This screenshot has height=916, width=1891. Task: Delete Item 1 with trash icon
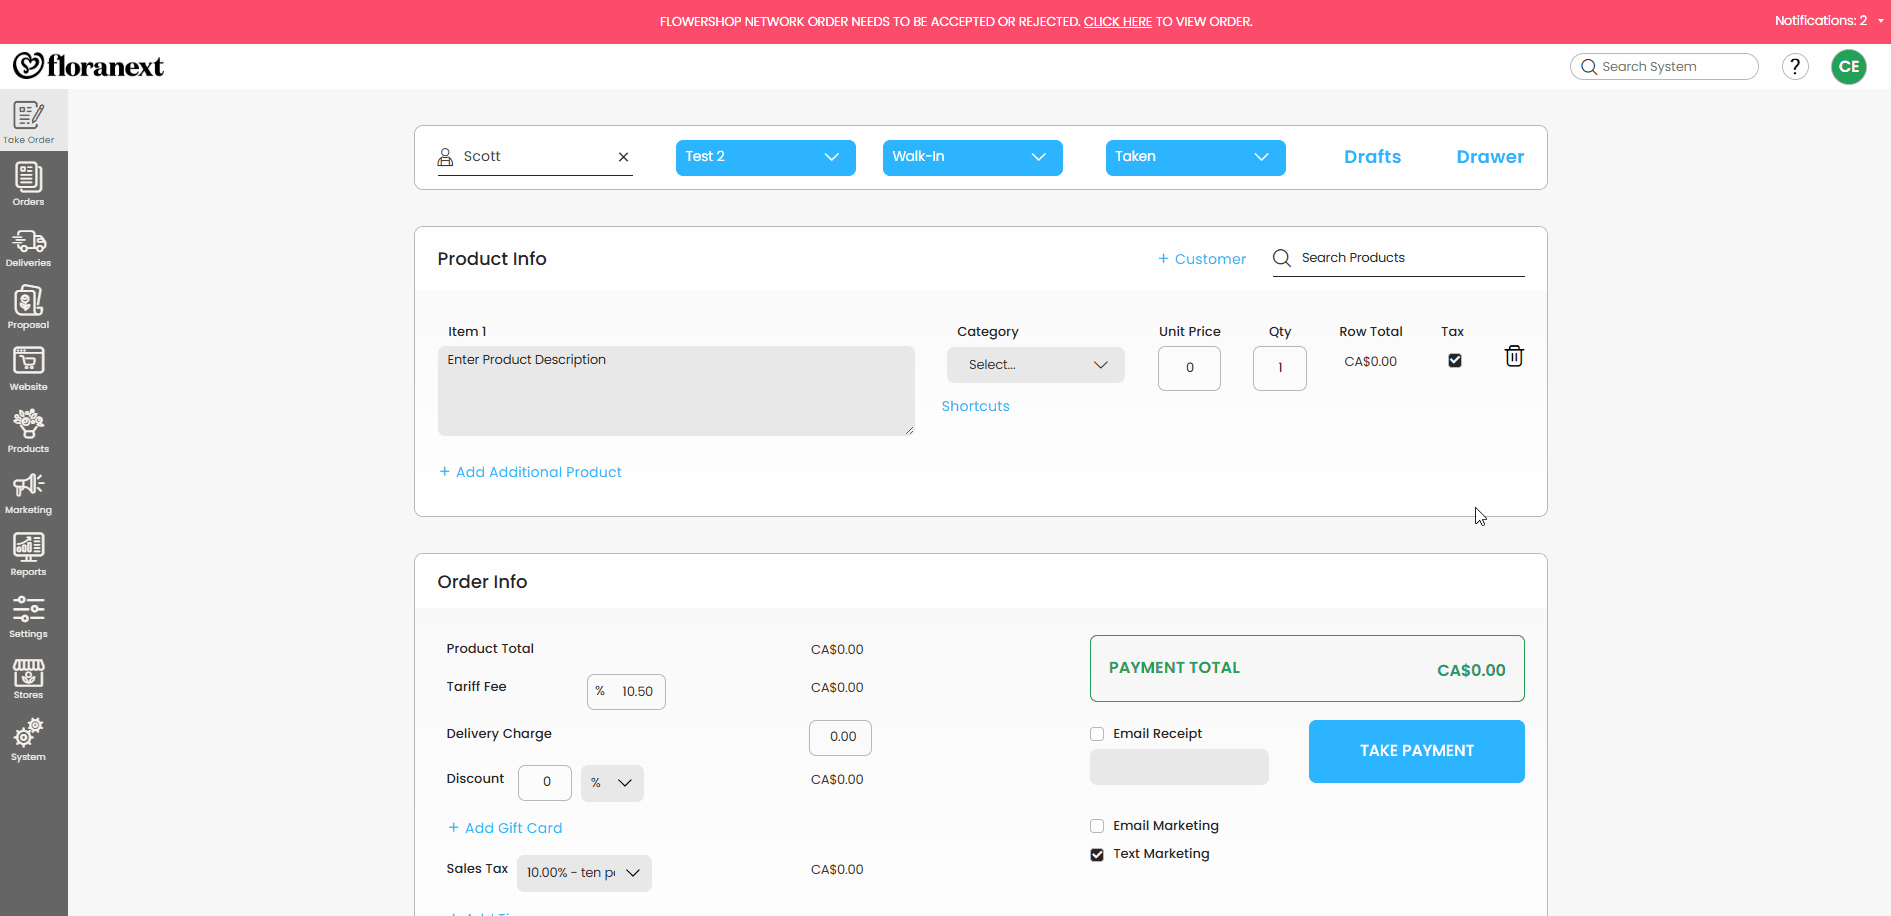pos(1514,356)
